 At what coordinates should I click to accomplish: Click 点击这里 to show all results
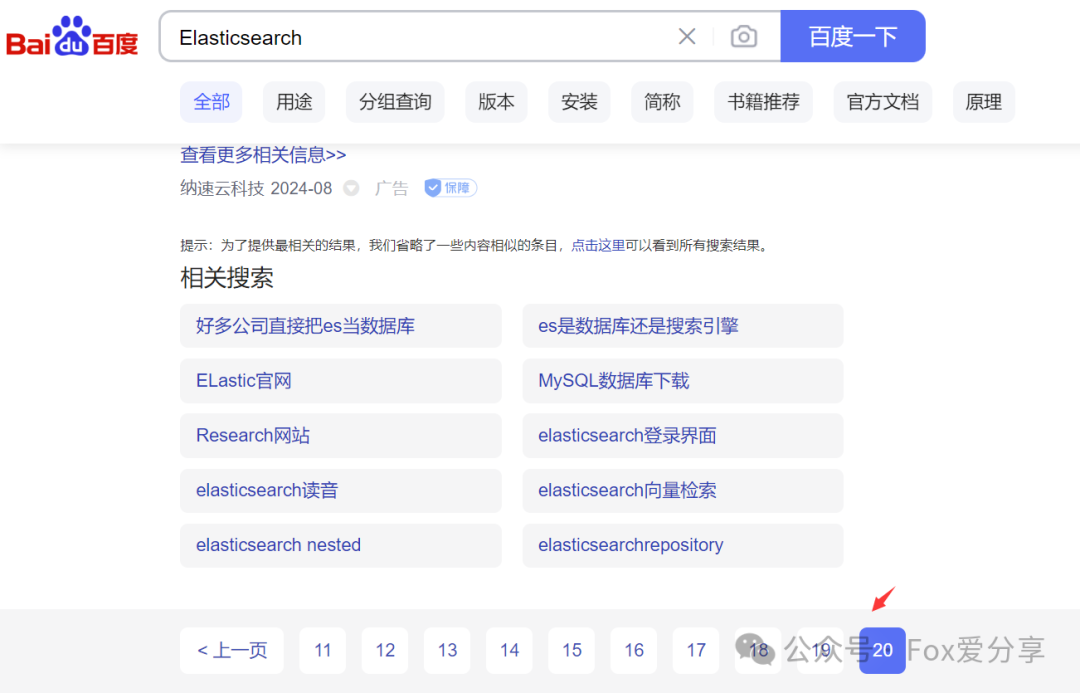(598, 245)
